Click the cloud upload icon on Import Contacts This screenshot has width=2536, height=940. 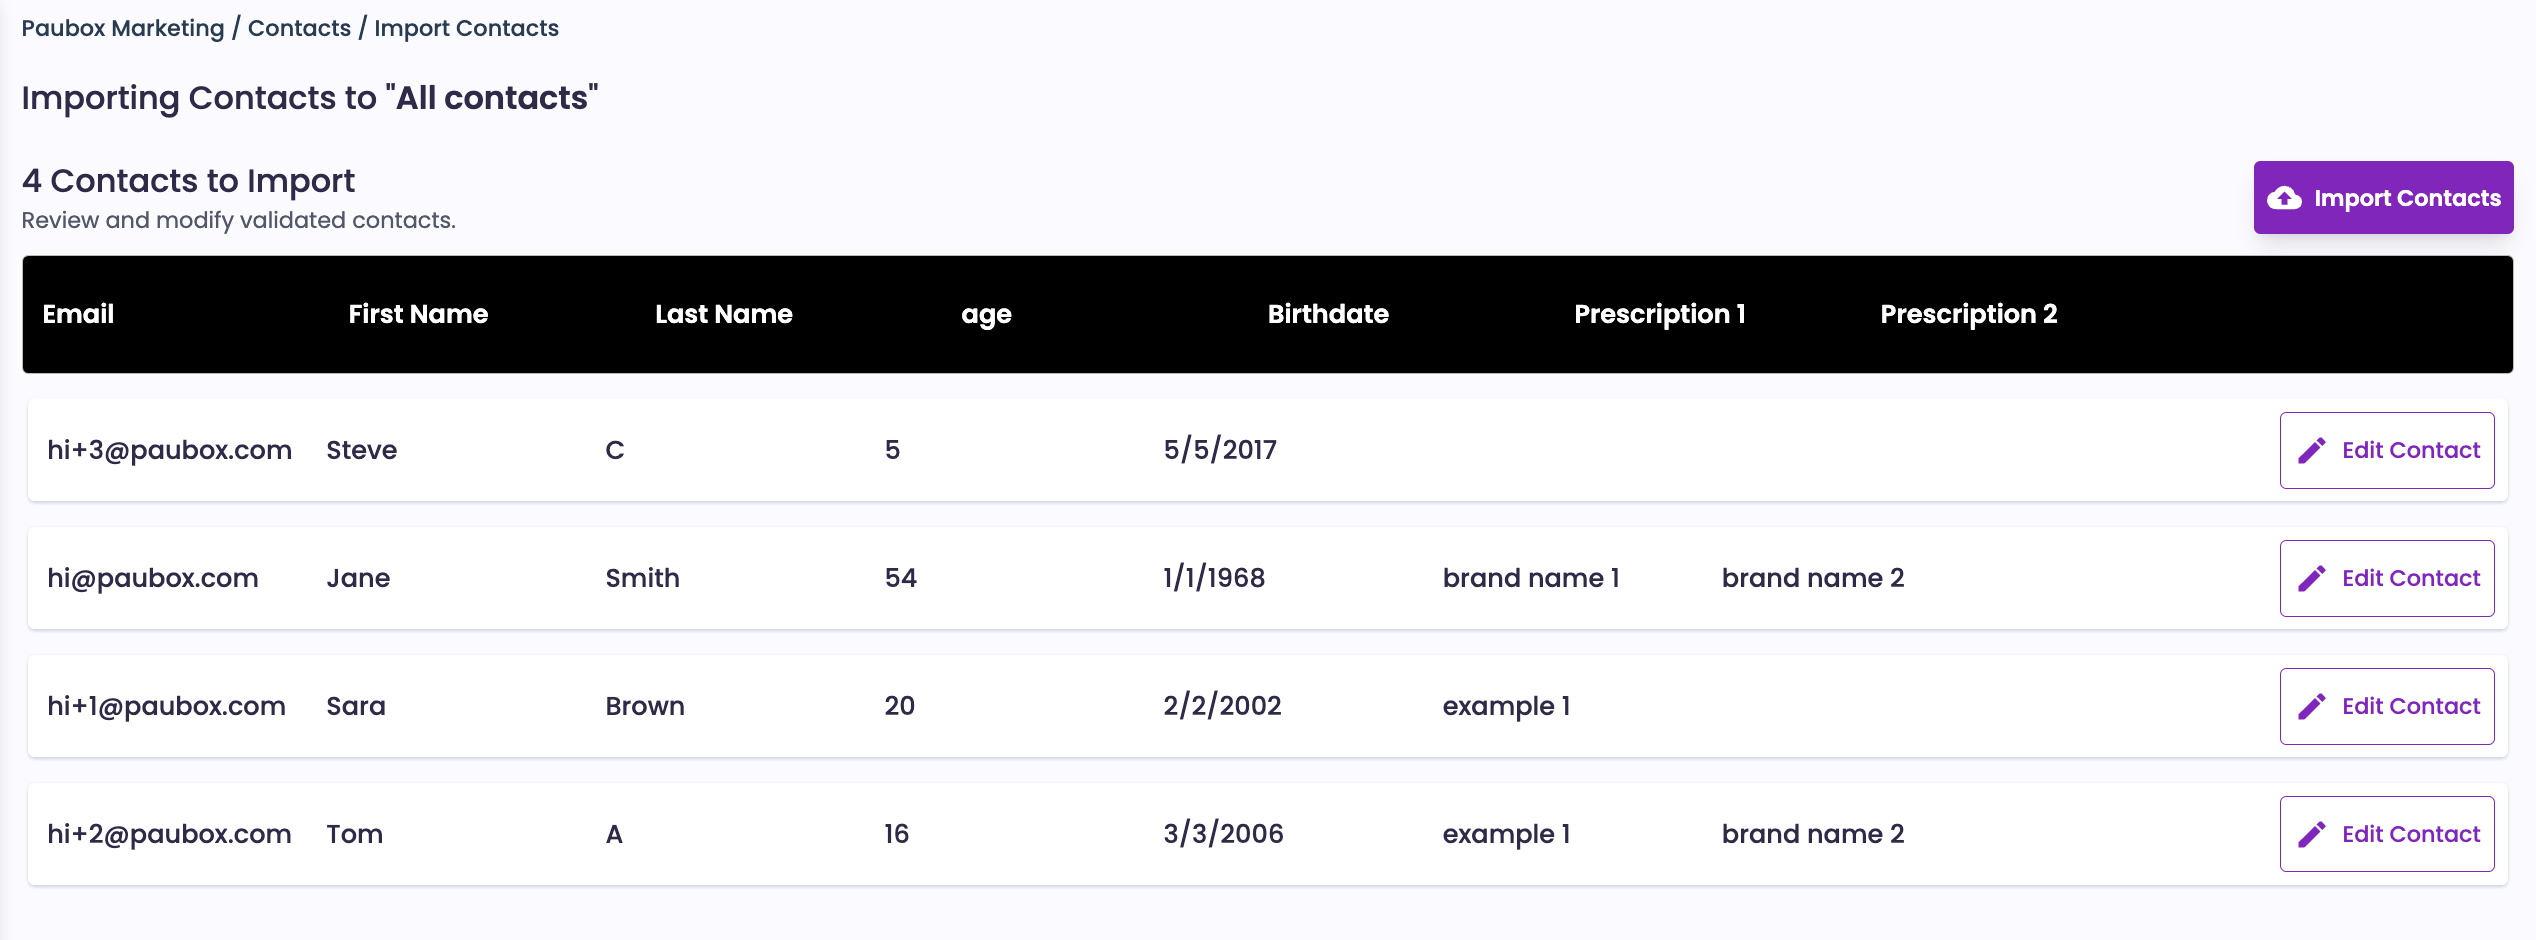[2284, 198]
